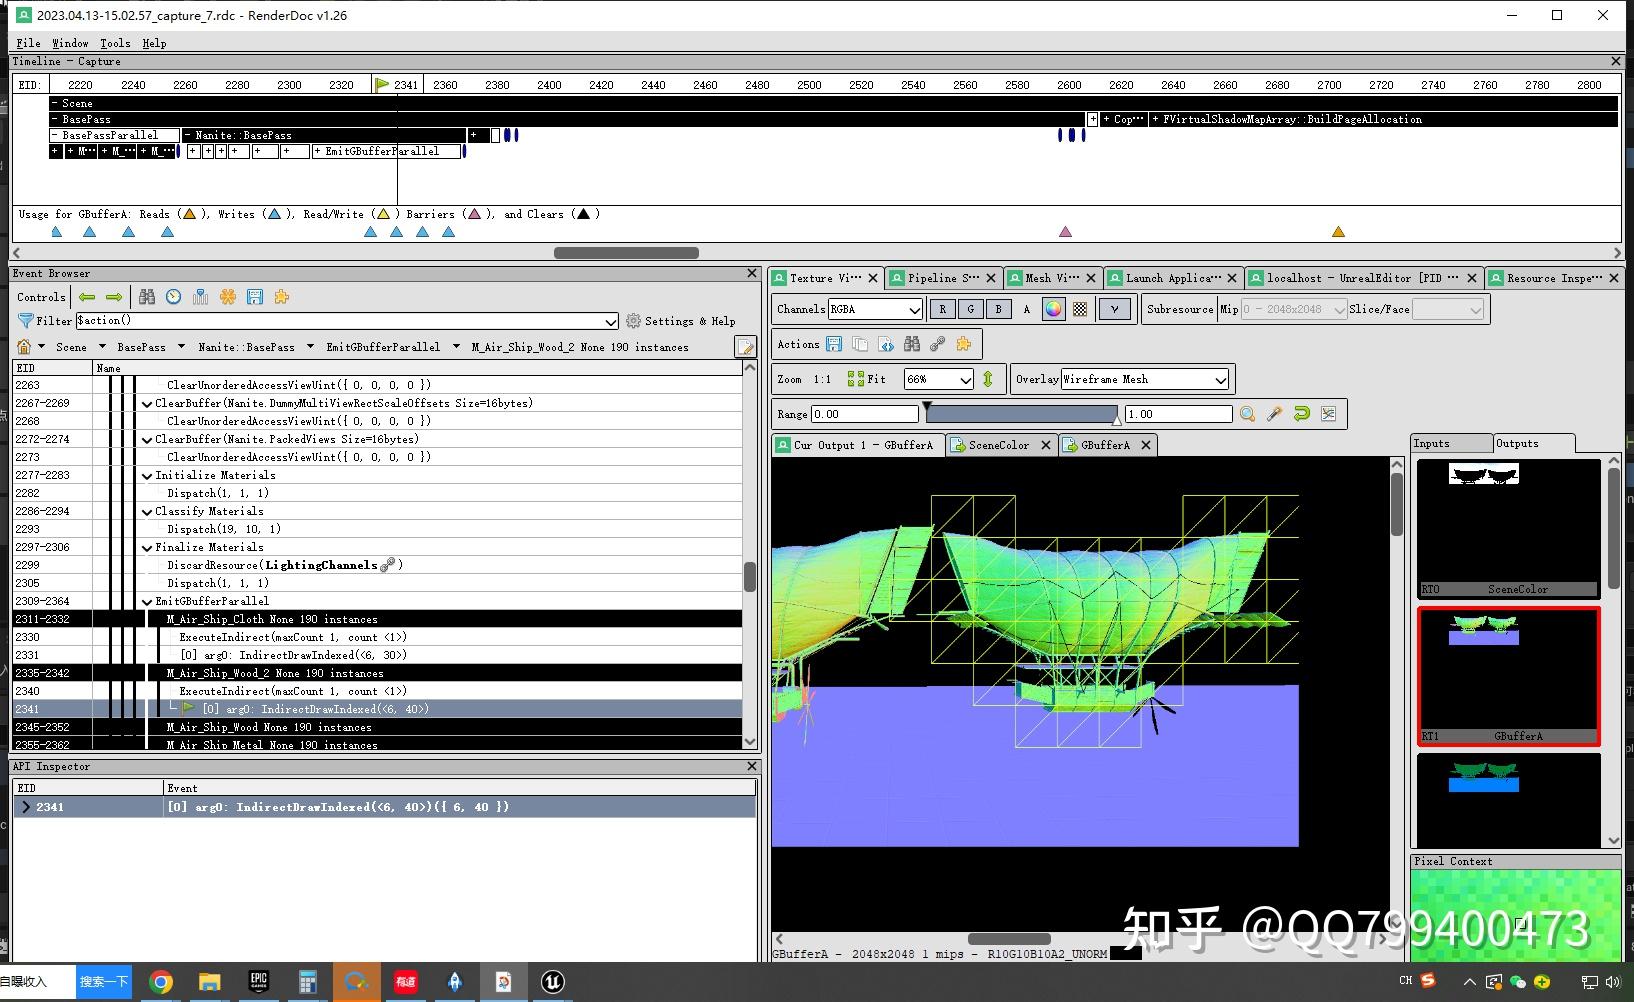Toggle the Blue channel display
Image resolution: width=1634 pixels, height=1002 pixels.
click(997, 309)
